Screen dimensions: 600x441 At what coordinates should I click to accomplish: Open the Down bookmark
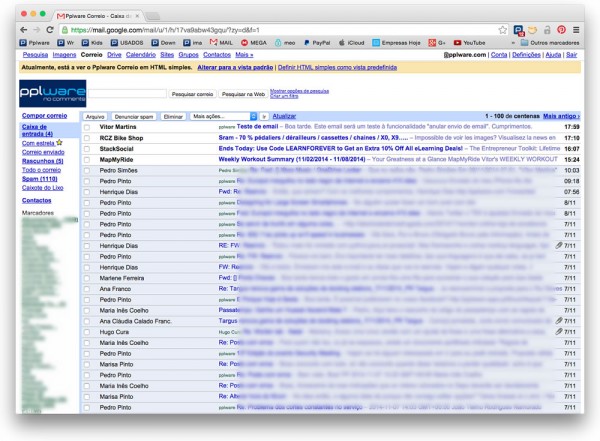coord(163,43)
